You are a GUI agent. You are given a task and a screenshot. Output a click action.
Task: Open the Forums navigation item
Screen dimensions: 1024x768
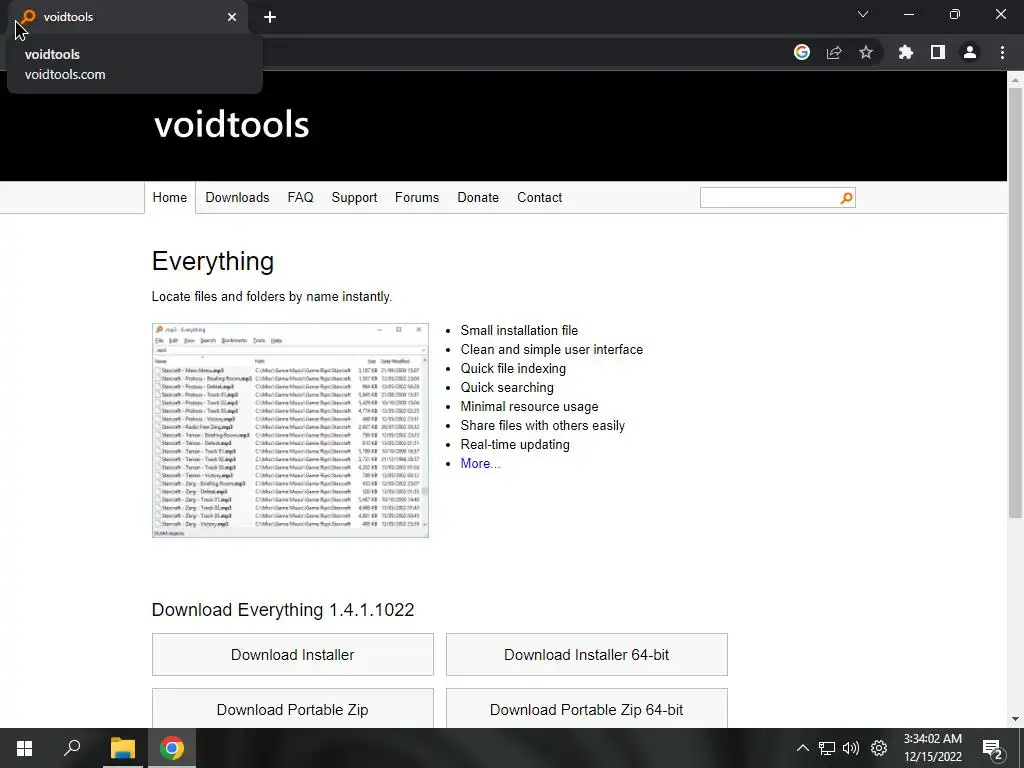click(x=417, y=197)
